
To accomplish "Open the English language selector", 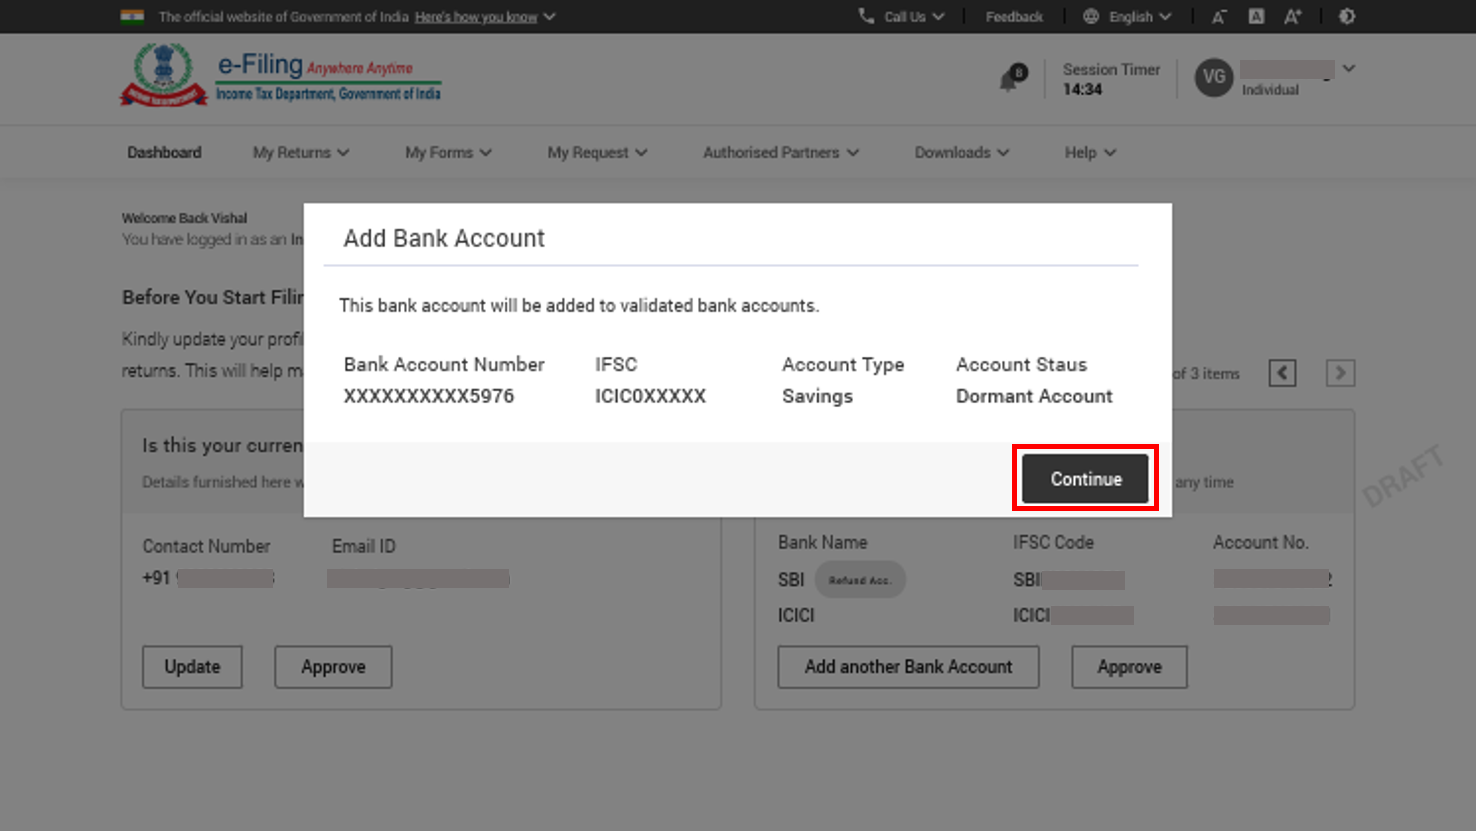I will pyautogui.click(x=1128, y=17).
